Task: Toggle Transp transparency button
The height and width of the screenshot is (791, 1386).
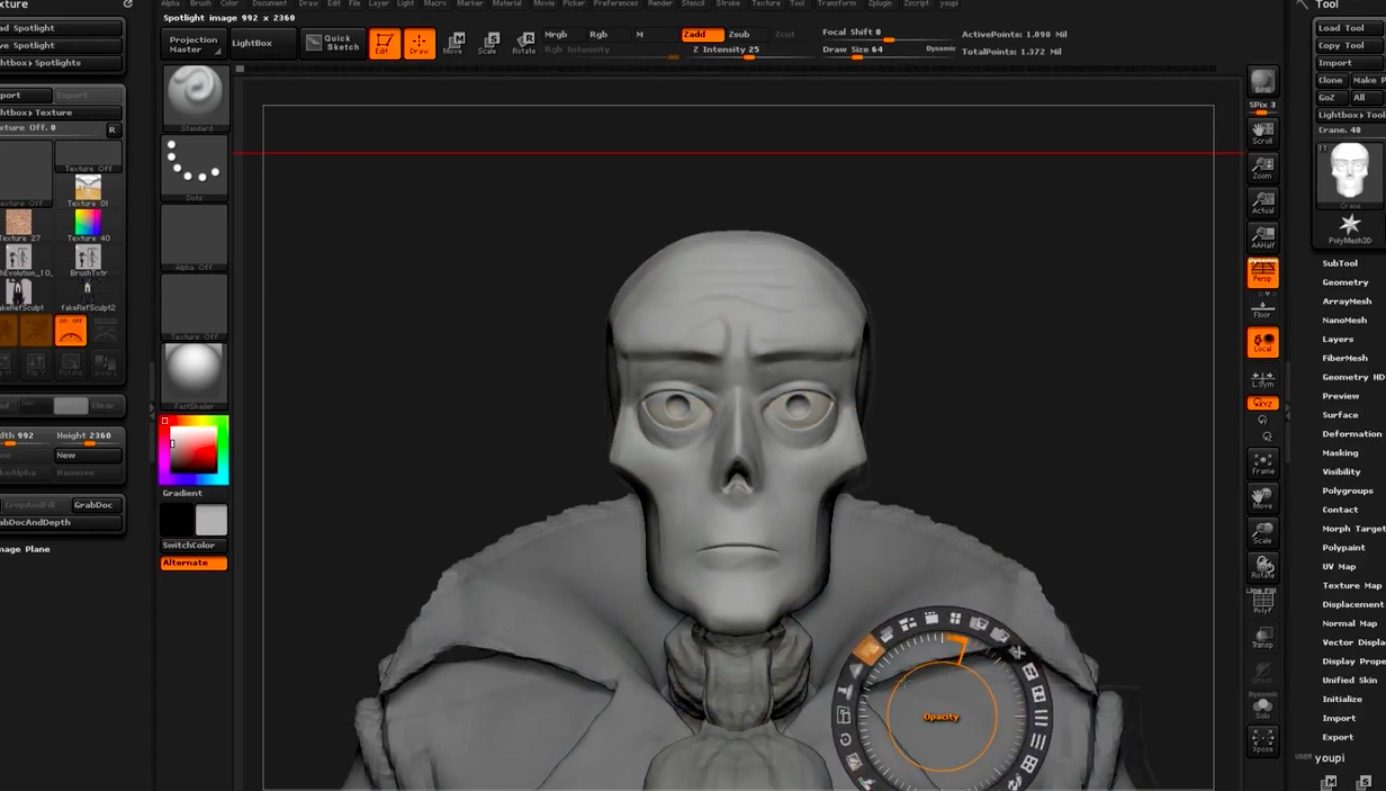Action: point(1263,637)
